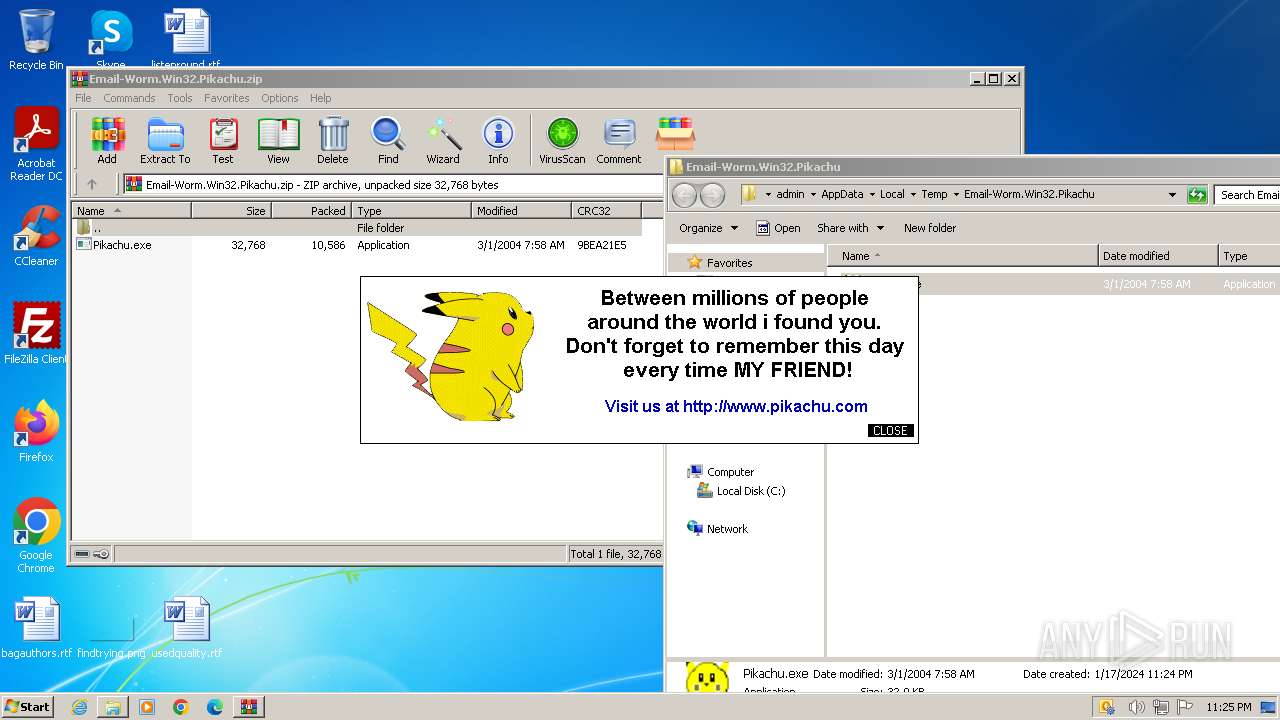
Task: Open Firefox desktop shortcut
Action: pos(36,432)
